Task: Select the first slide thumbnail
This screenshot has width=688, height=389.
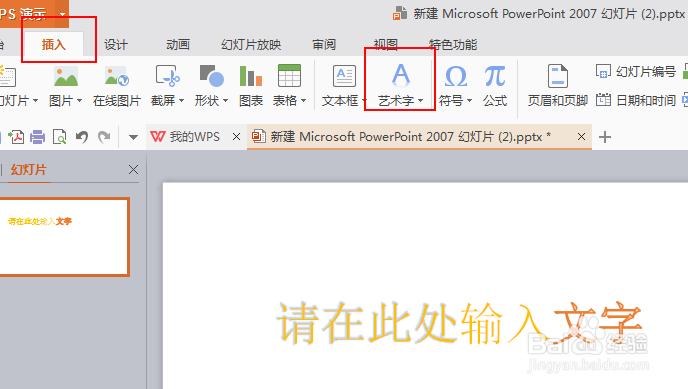Action: [x=63, y=237]
